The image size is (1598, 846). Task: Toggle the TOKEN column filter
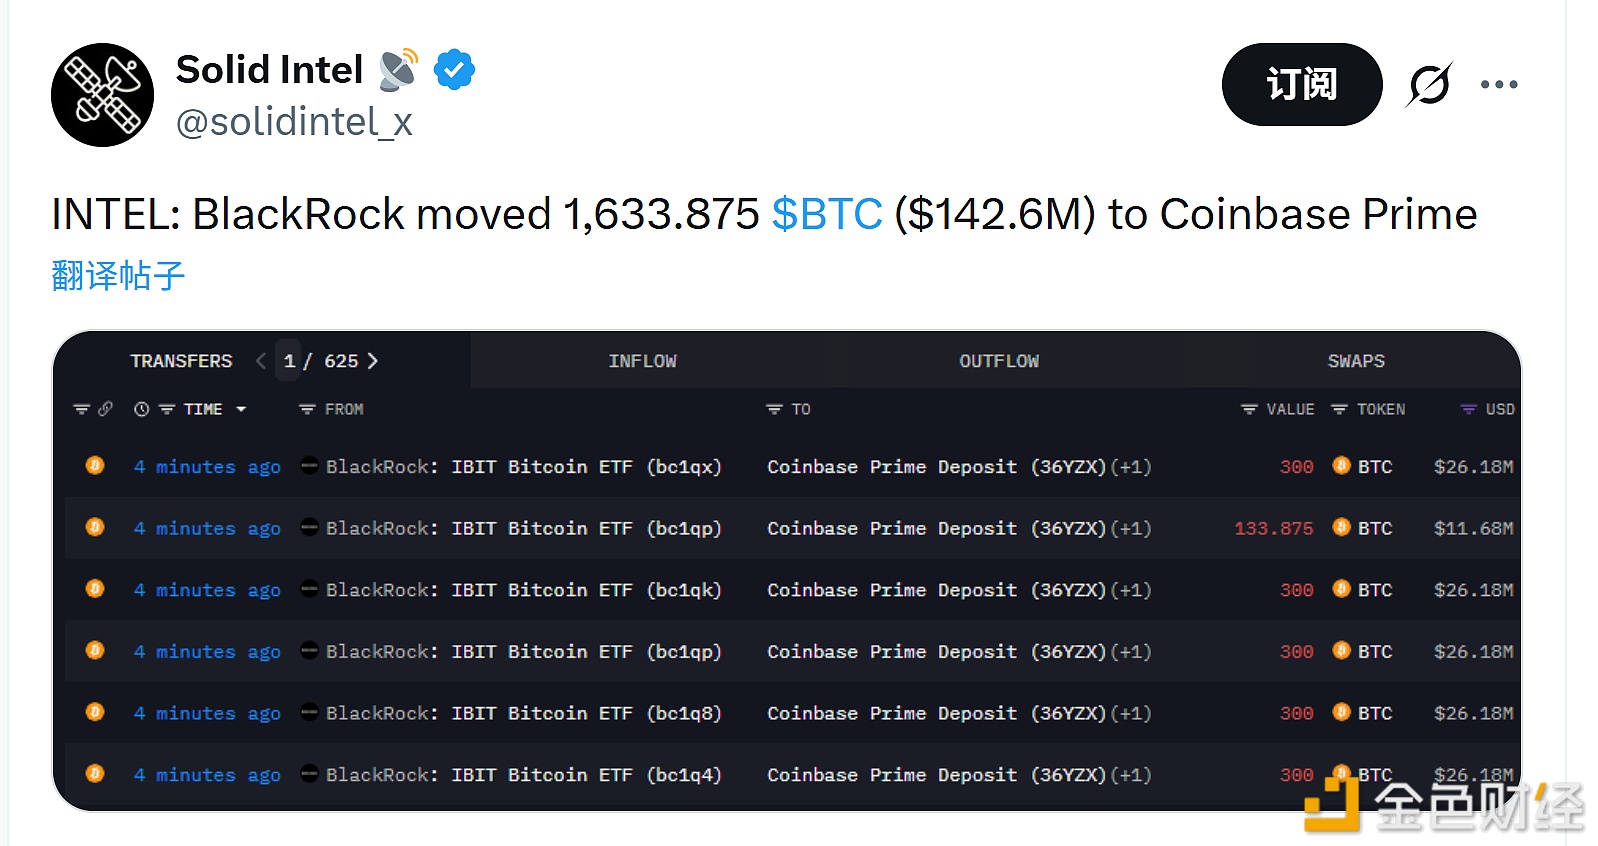tap(1338, 409)
